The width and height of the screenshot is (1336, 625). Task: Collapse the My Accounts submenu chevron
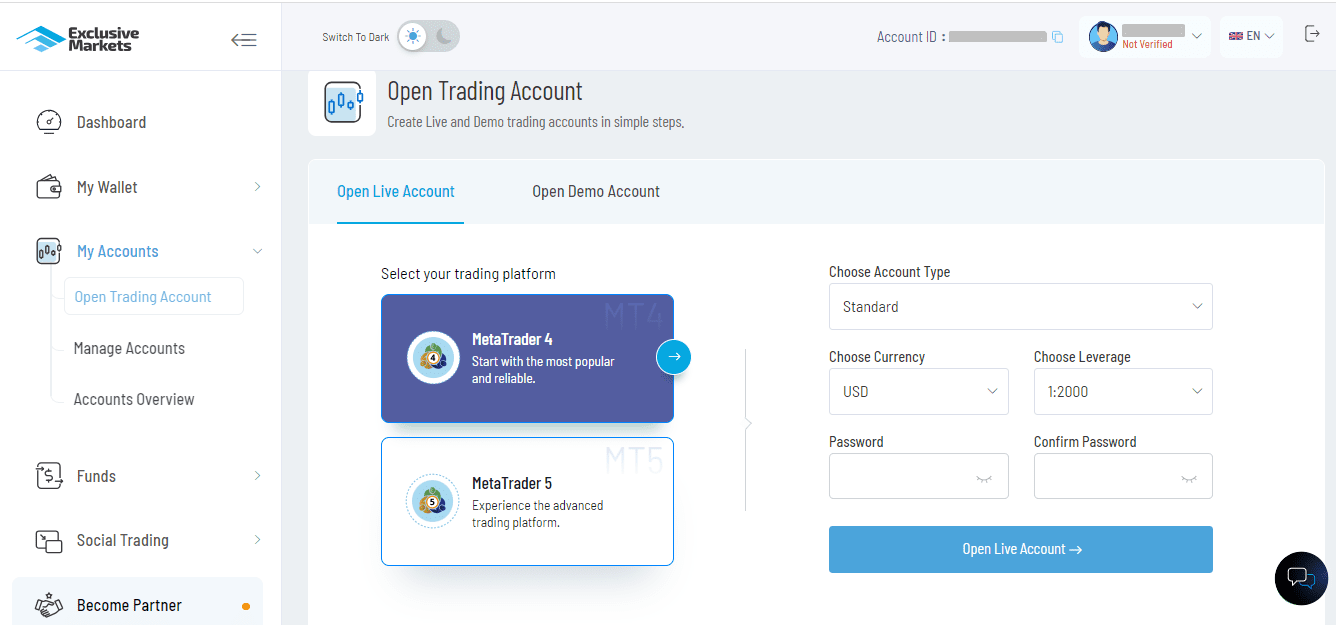click(257, 251)
